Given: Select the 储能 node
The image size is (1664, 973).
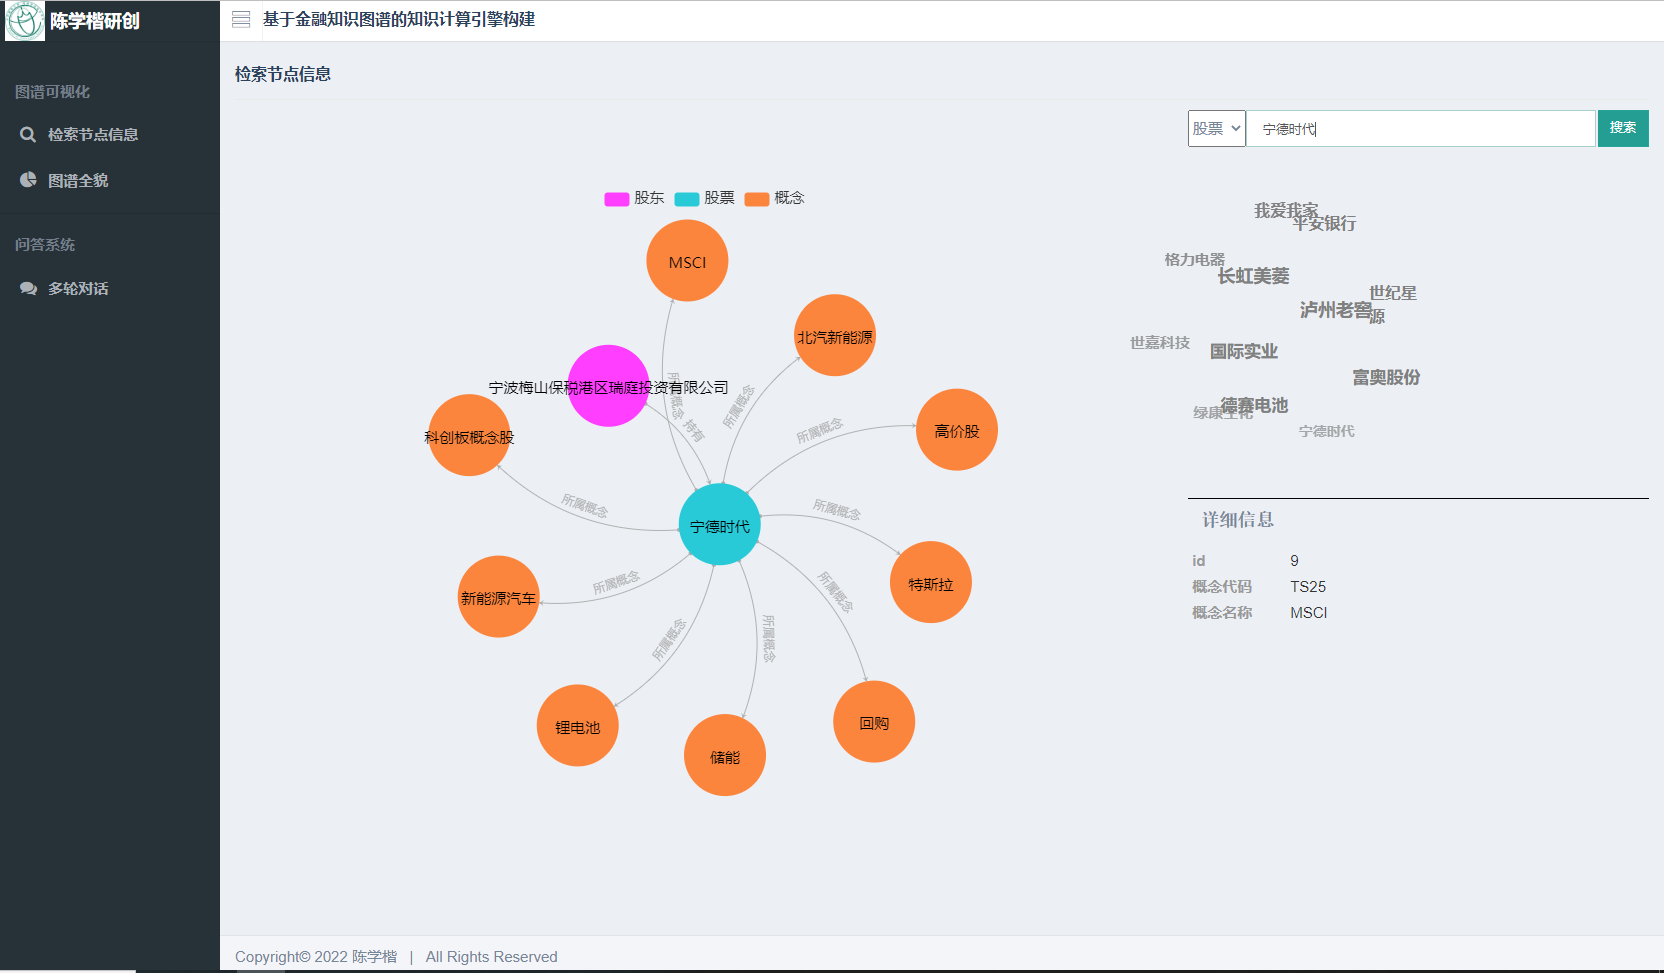Looking at the screenshot, I should (725, 756).
